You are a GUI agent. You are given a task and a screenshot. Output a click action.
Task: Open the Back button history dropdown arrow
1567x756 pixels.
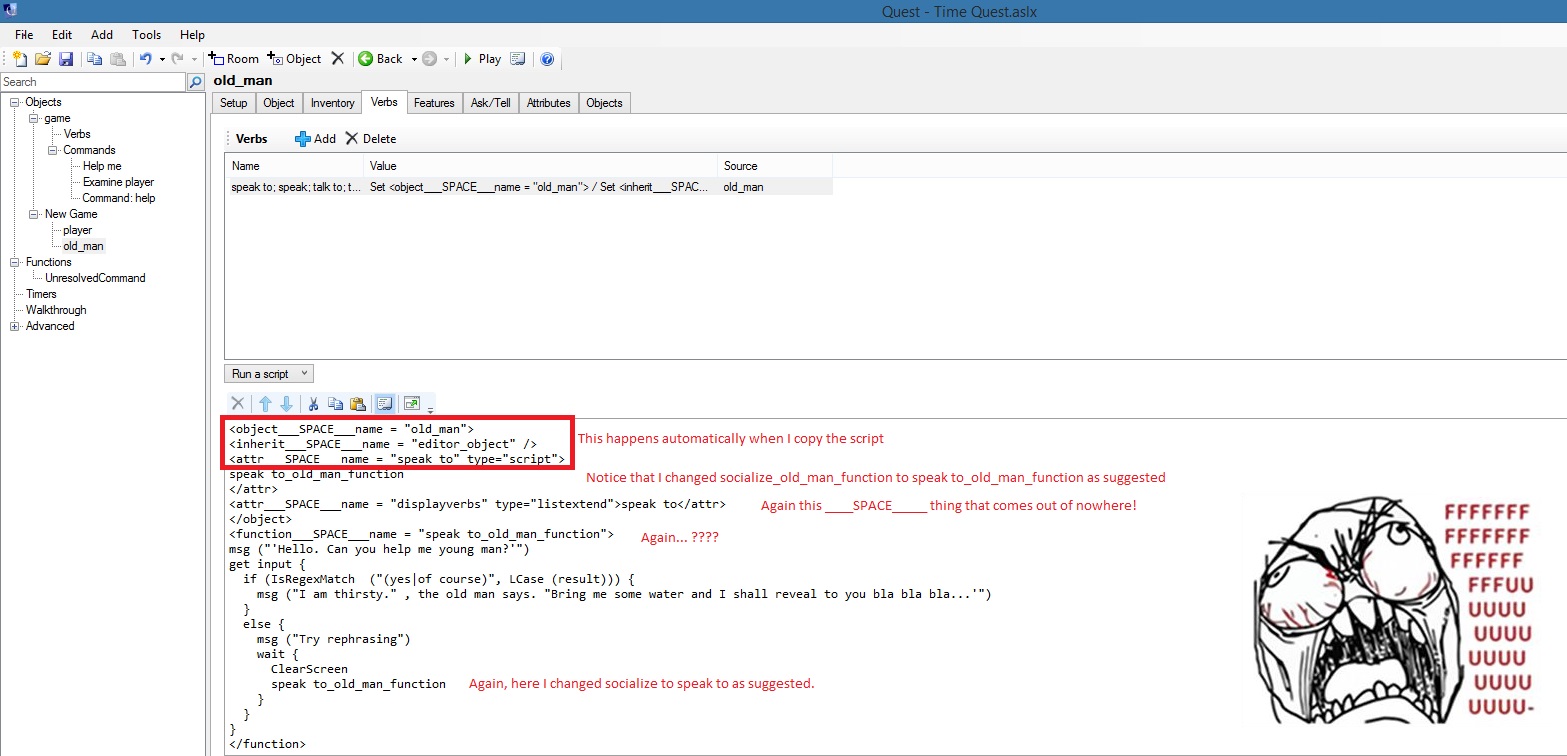click(414, 59)
